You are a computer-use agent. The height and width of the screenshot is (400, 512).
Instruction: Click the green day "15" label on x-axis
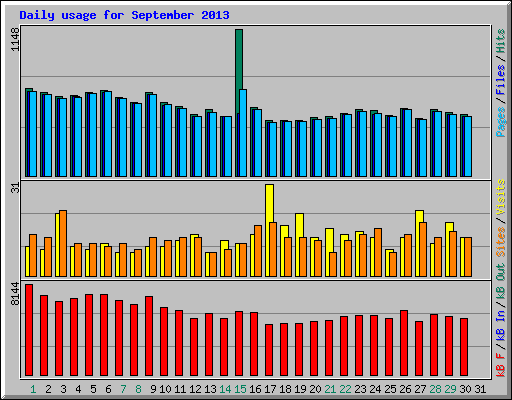click(x=240, y=389)
